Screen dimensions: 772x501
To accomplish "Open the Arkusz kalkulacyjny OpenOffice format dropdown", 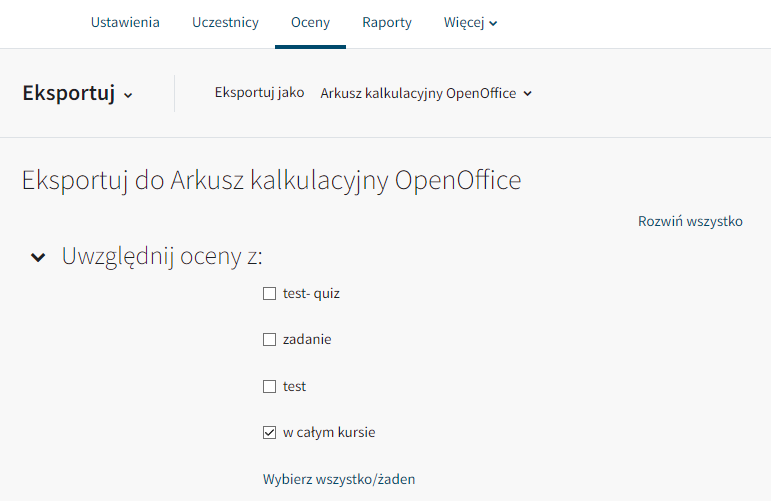I will (x=426, y=93).
